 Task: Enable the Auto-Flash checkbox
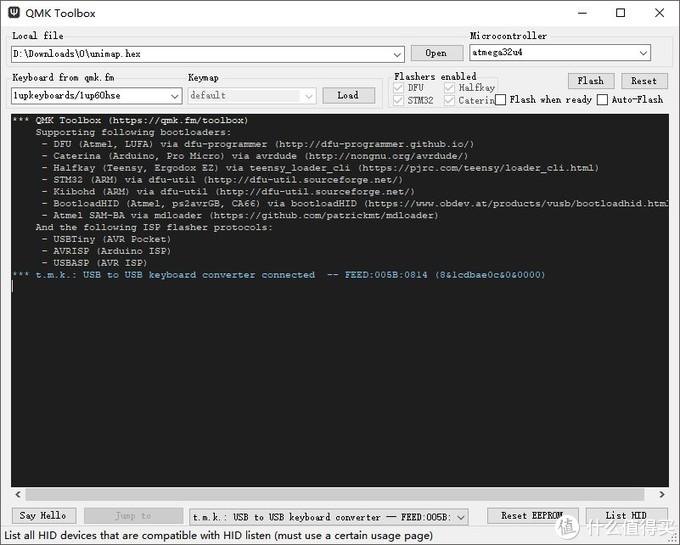(602, 100)
